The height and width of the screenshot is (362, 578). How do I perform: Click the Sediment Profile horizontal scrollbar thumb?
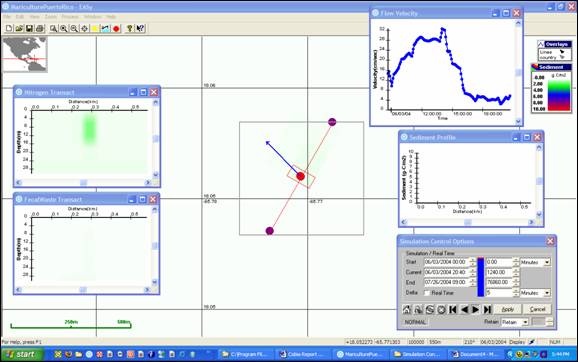point(467,222)
